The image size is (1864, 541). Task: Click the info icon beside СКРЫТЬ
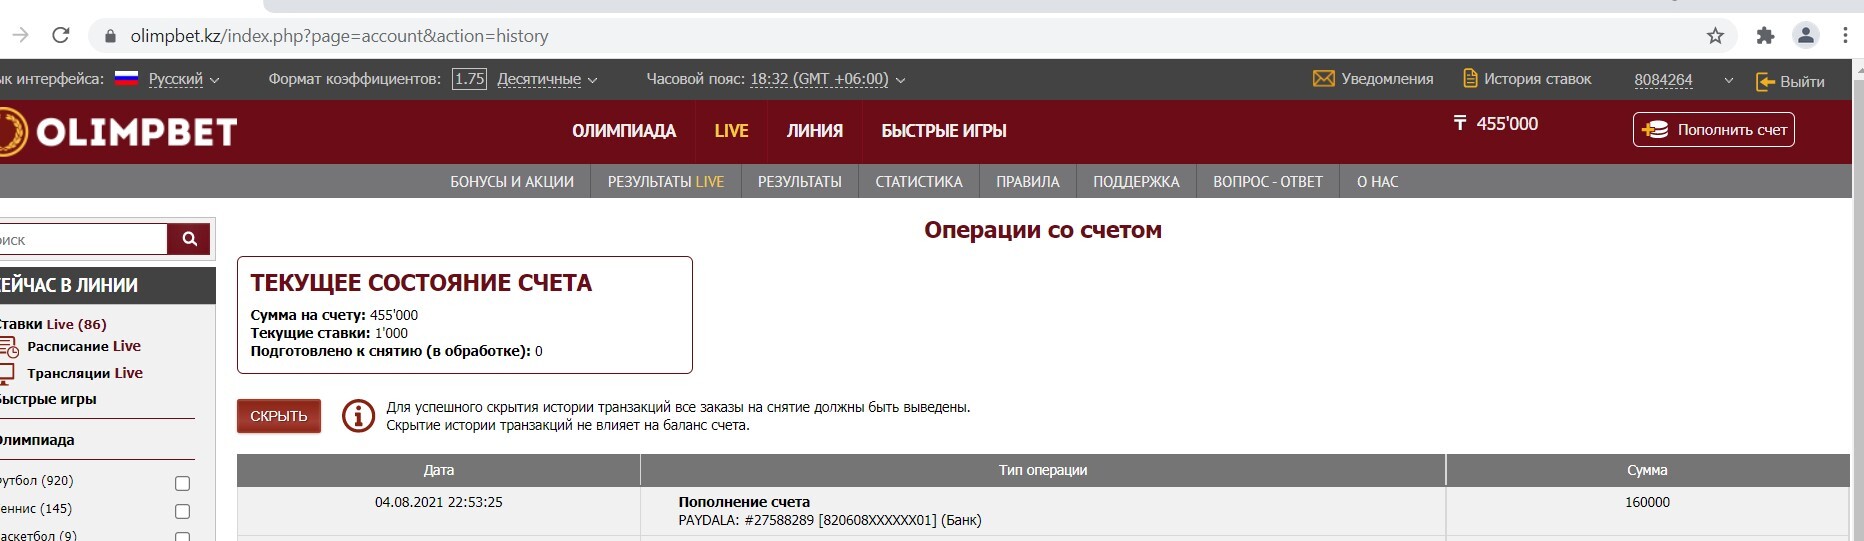pyautogui.click(x=358, y=416)
